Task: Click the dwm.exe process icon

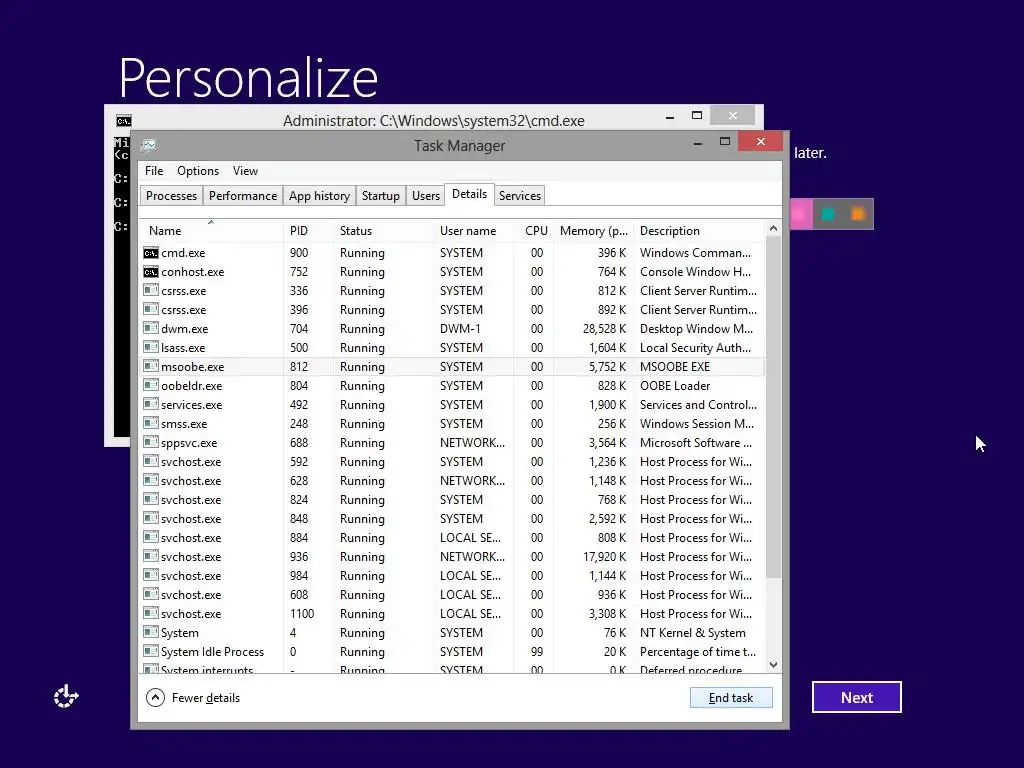Action: tap(151, 328)
